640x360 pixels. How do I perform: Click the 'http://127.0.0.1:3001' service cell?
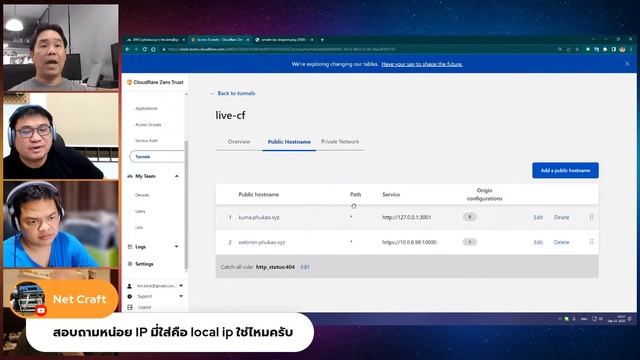(x=407, y=218)
